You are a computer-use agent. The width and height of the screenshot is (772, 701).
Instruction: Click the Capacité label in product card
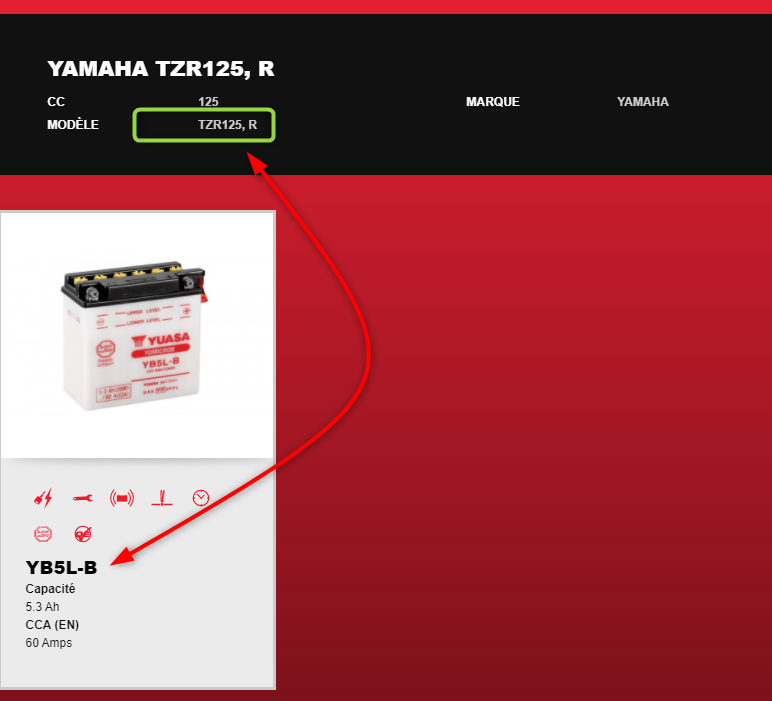[x=50, y=589]
